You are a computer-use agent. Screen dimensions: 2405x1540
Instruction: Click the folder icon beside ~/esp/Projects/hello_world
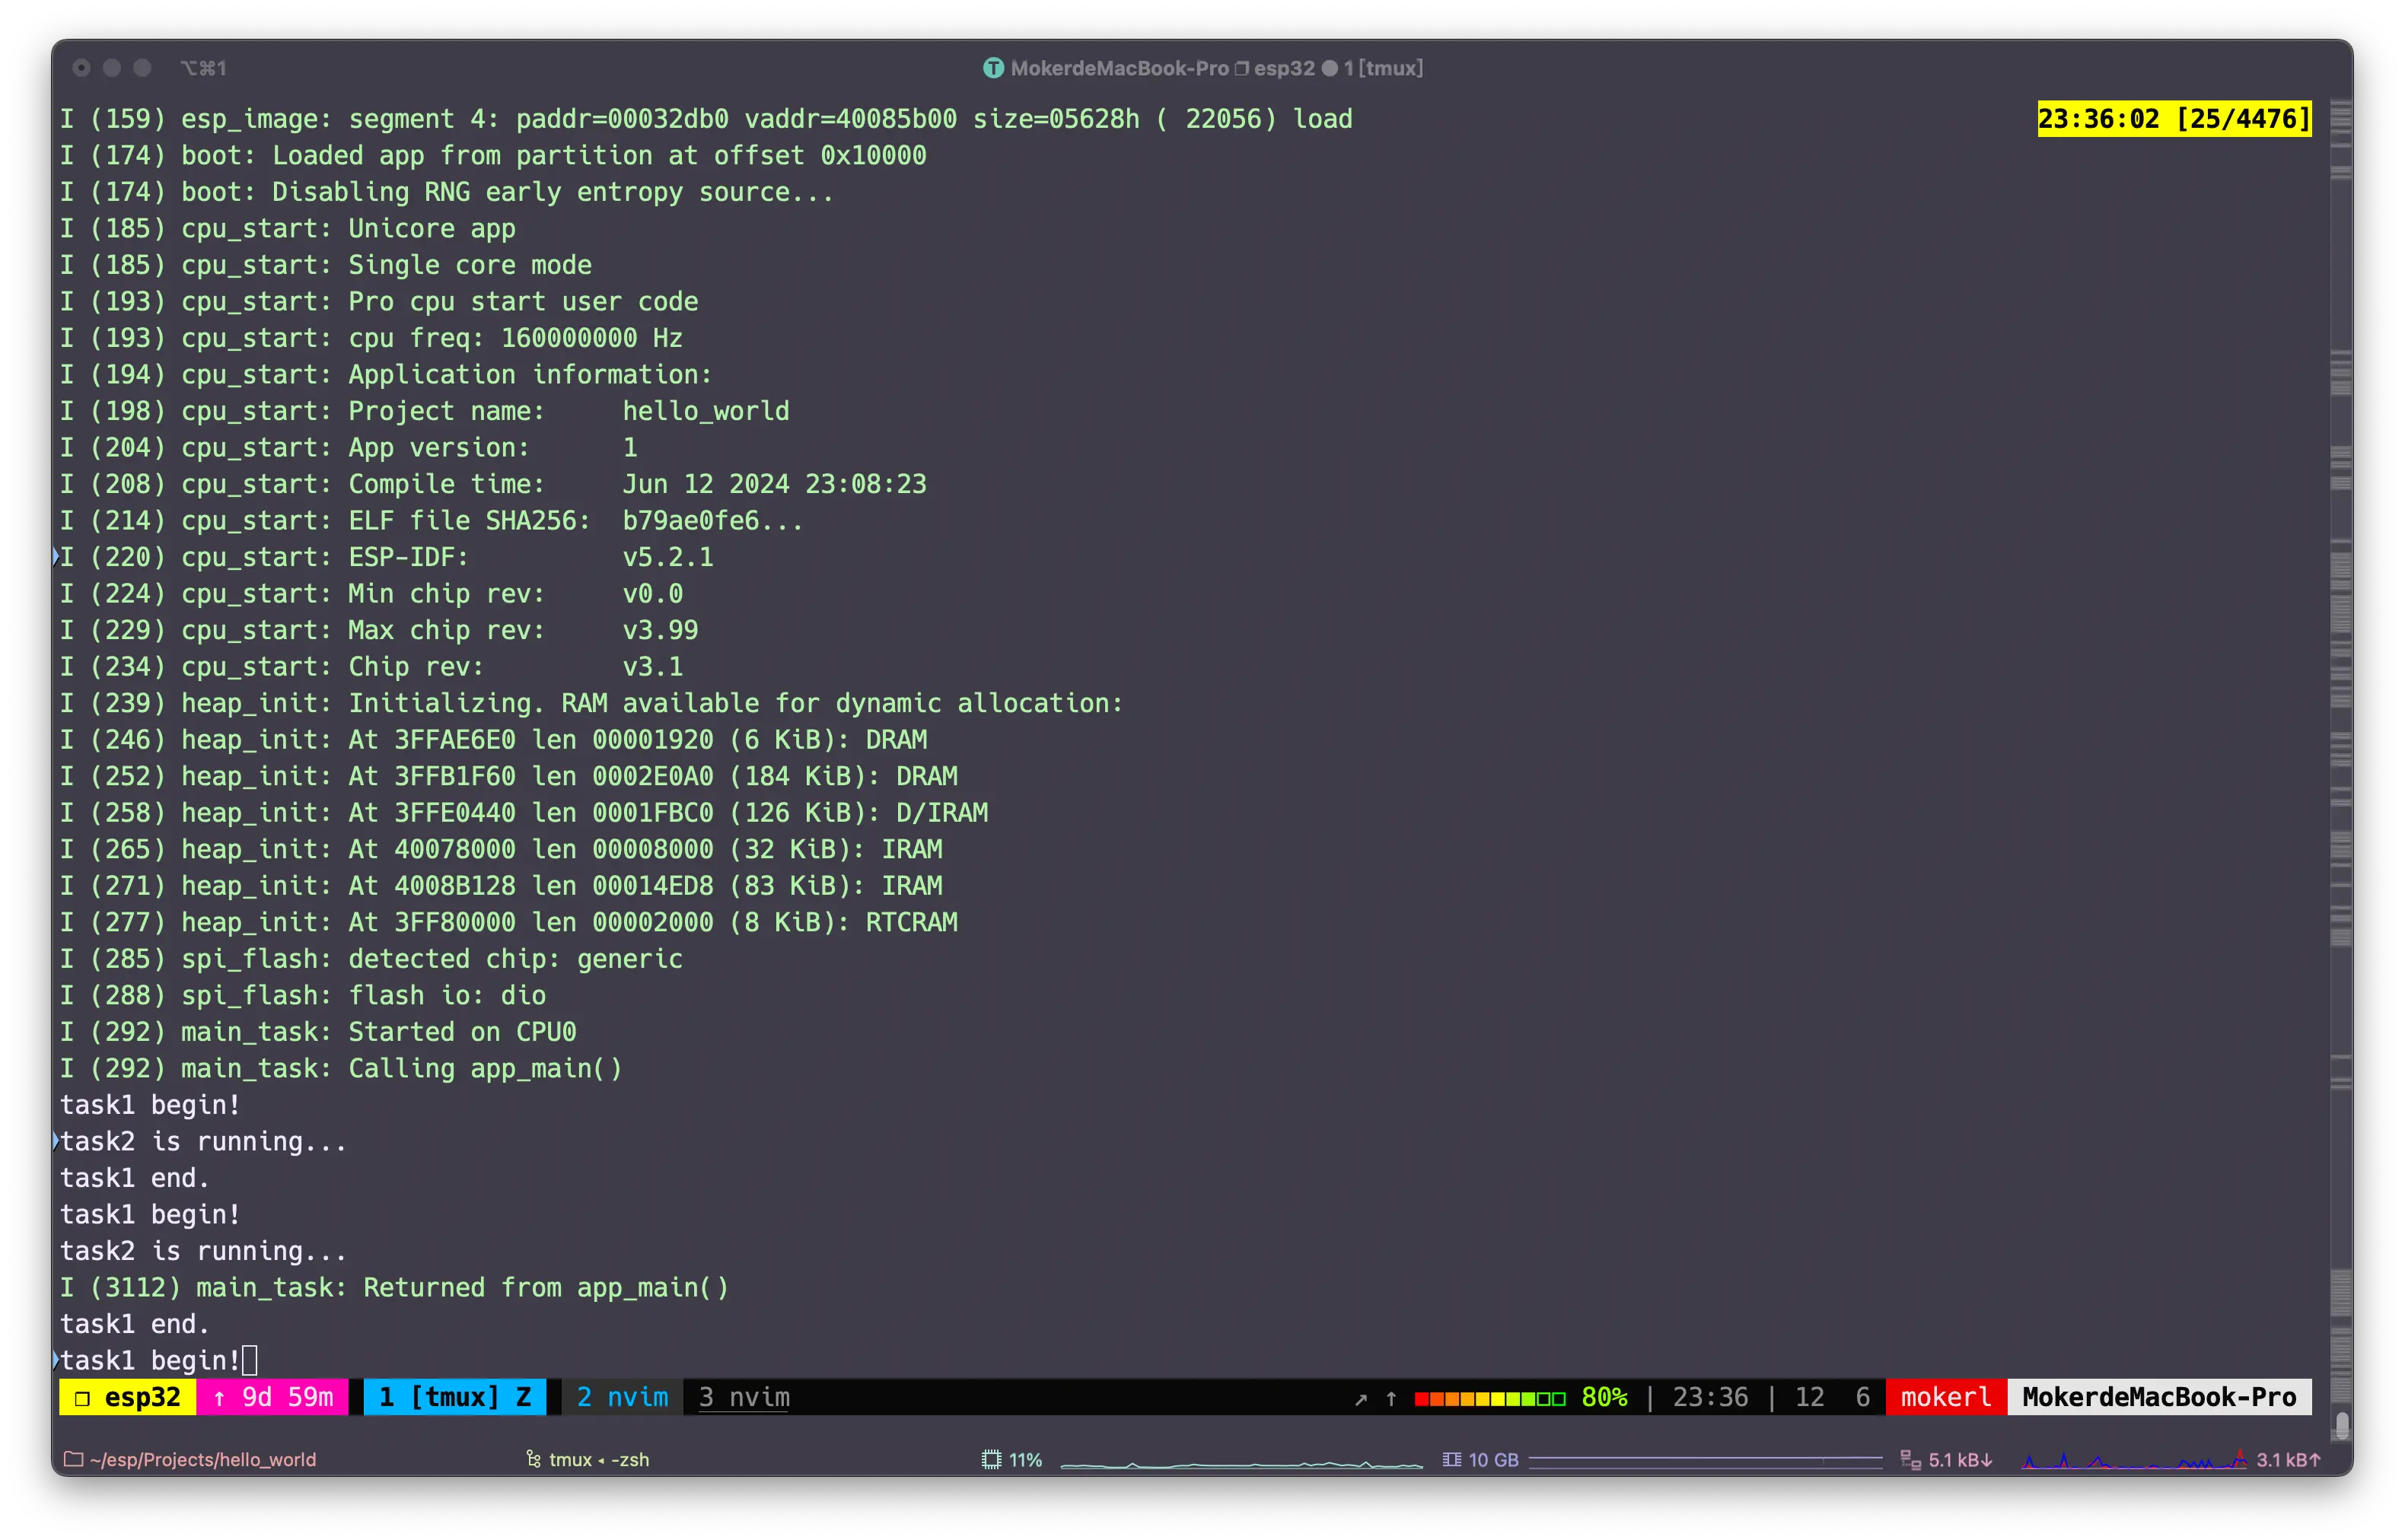coord(73,1459)
